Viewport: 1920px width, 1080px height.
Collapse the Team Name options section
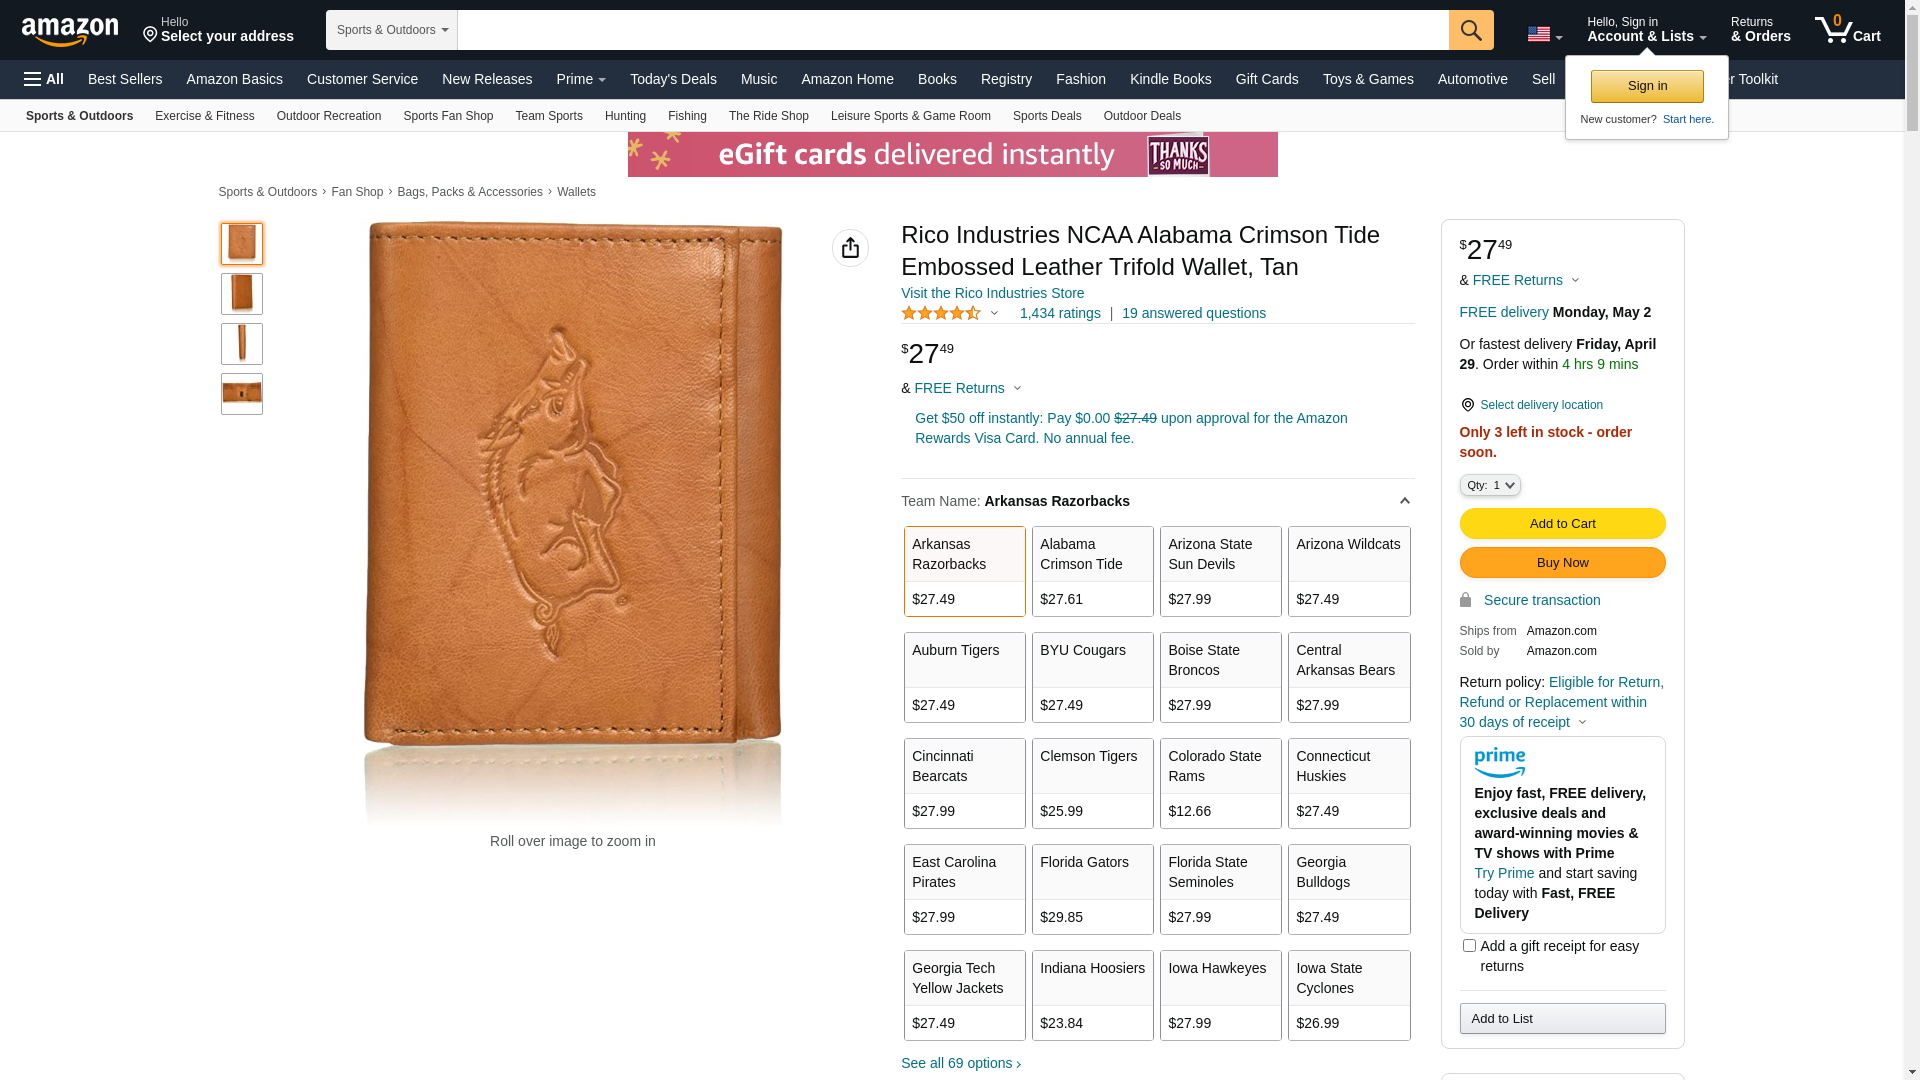pyautogui.click(x=1404, y=501)
